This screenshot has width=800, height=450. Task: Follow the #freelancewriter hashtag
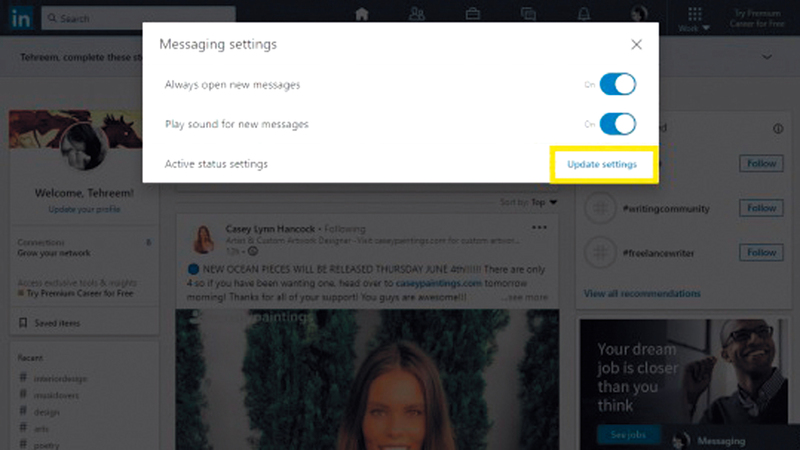761,254
